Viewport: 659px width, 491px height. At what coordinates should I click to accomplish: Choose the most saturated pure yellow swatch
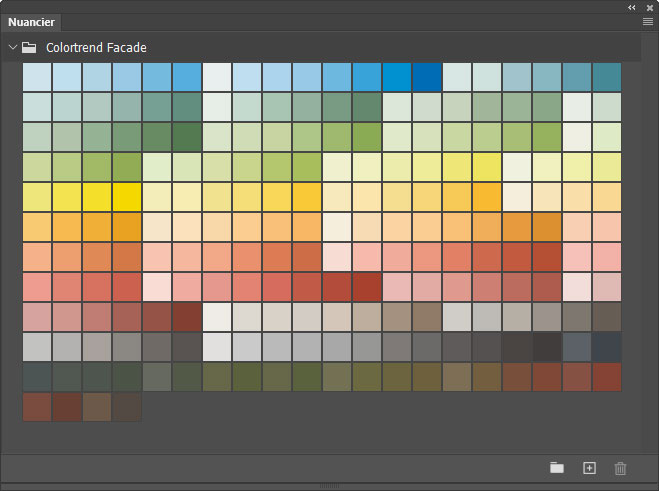coord(127,197)
